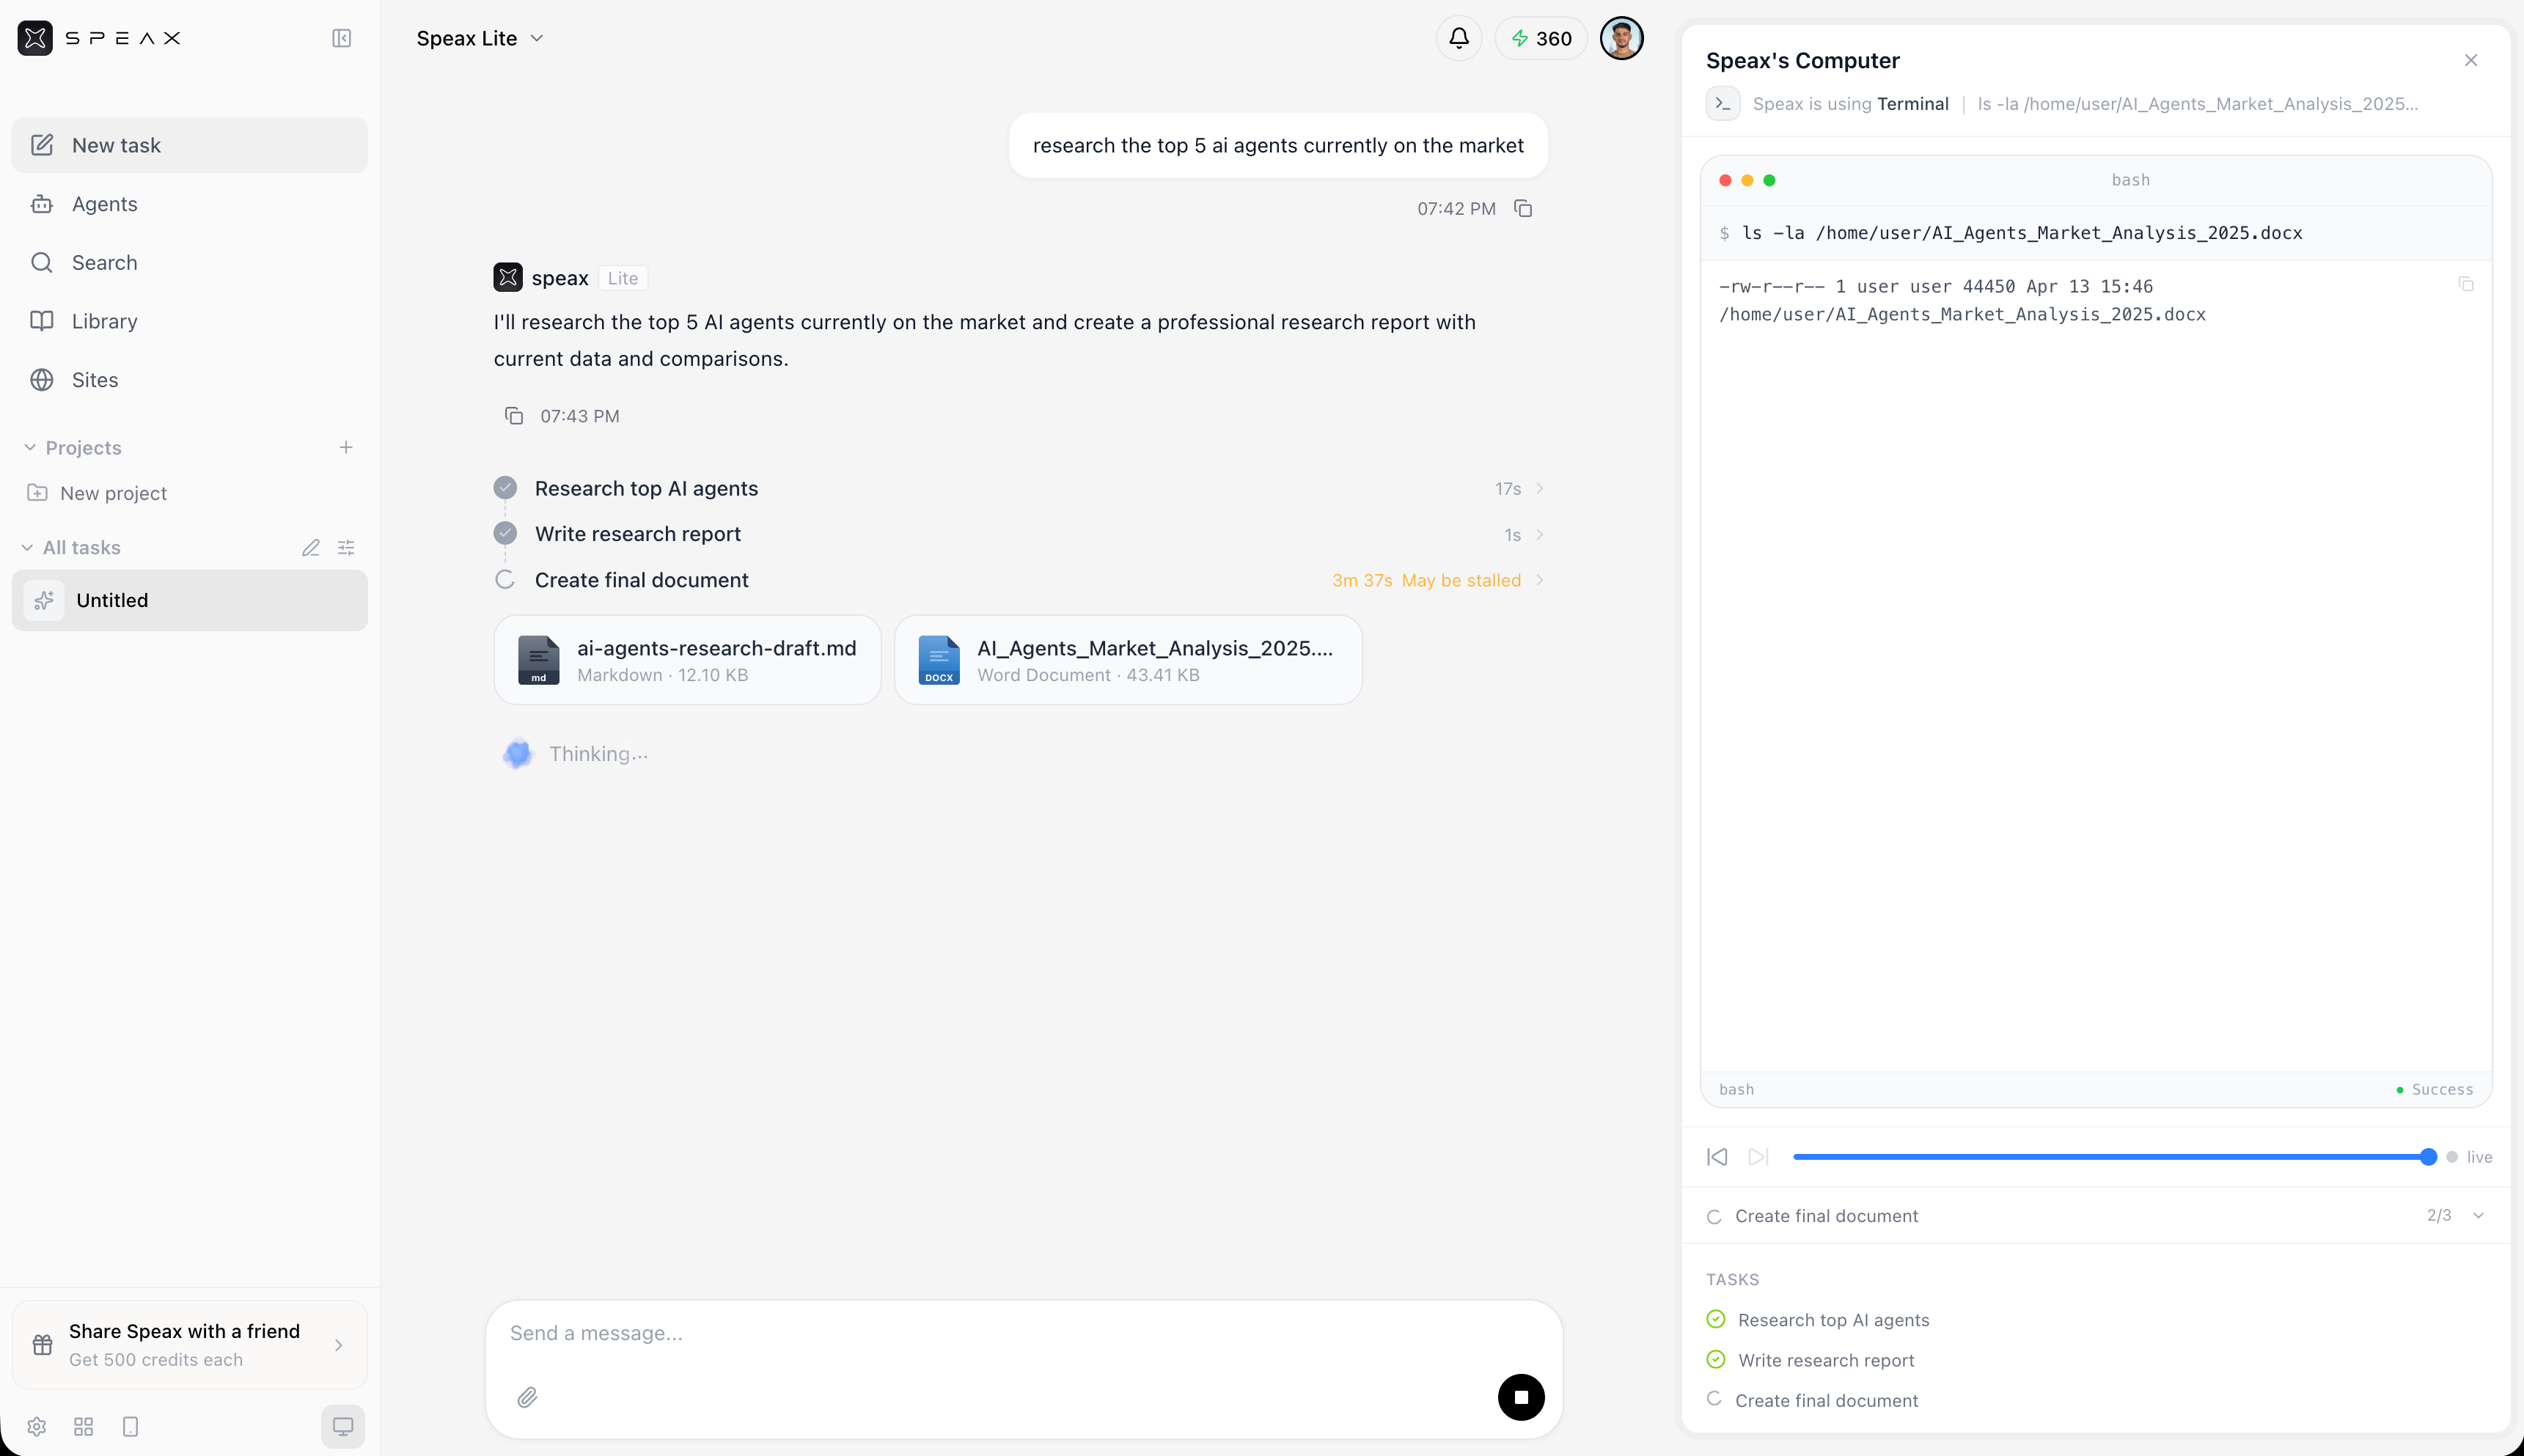Skip backward in the live replay controls
This screenshot has width=2524, height=1456.
[1716, 1156]
